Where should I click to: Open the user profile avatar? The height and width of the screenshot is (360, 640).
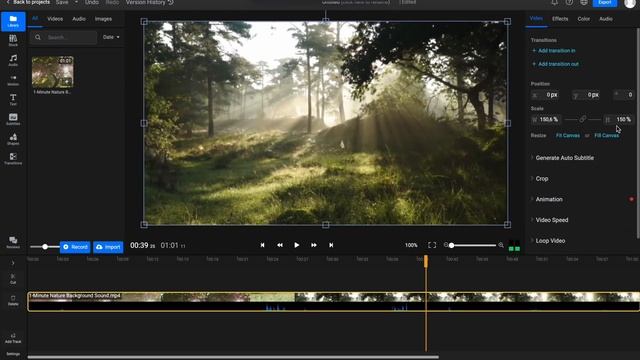[x=630, y=3]
